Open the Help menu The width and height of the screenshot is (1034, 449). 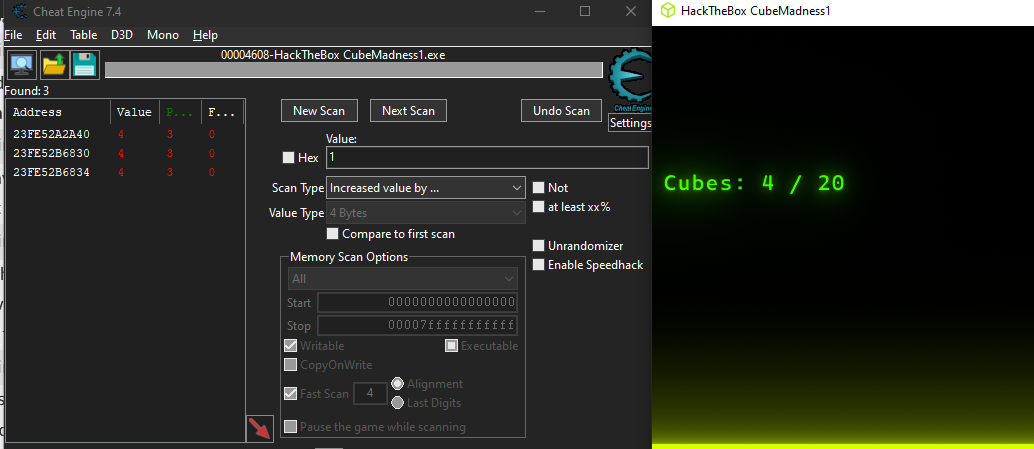coord(205,35)
